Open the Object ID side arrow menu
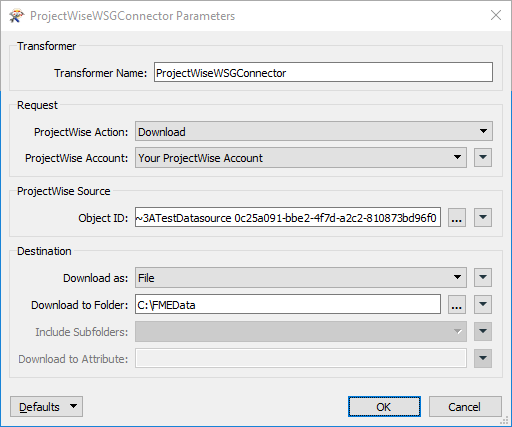Screen dimensions: 512x427 point(483,218)
